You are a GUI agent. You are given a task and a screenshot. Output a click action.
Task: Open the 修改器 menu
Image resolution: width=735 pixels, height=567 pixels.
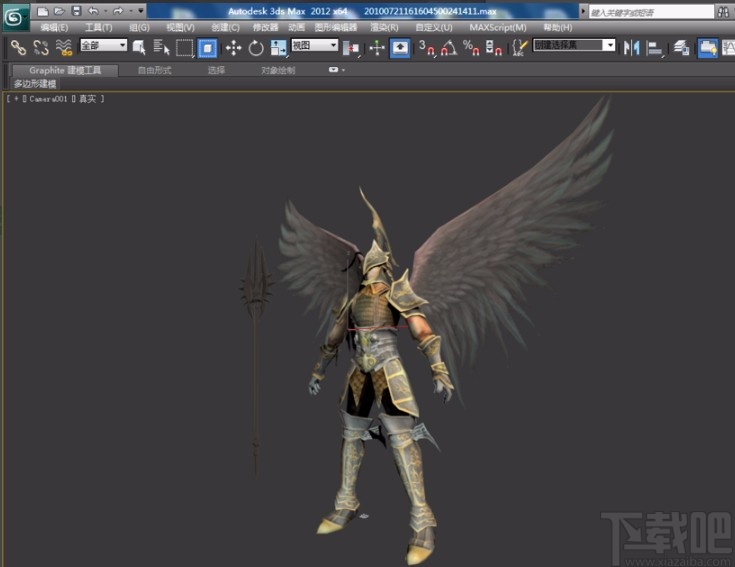pos(265,28)
